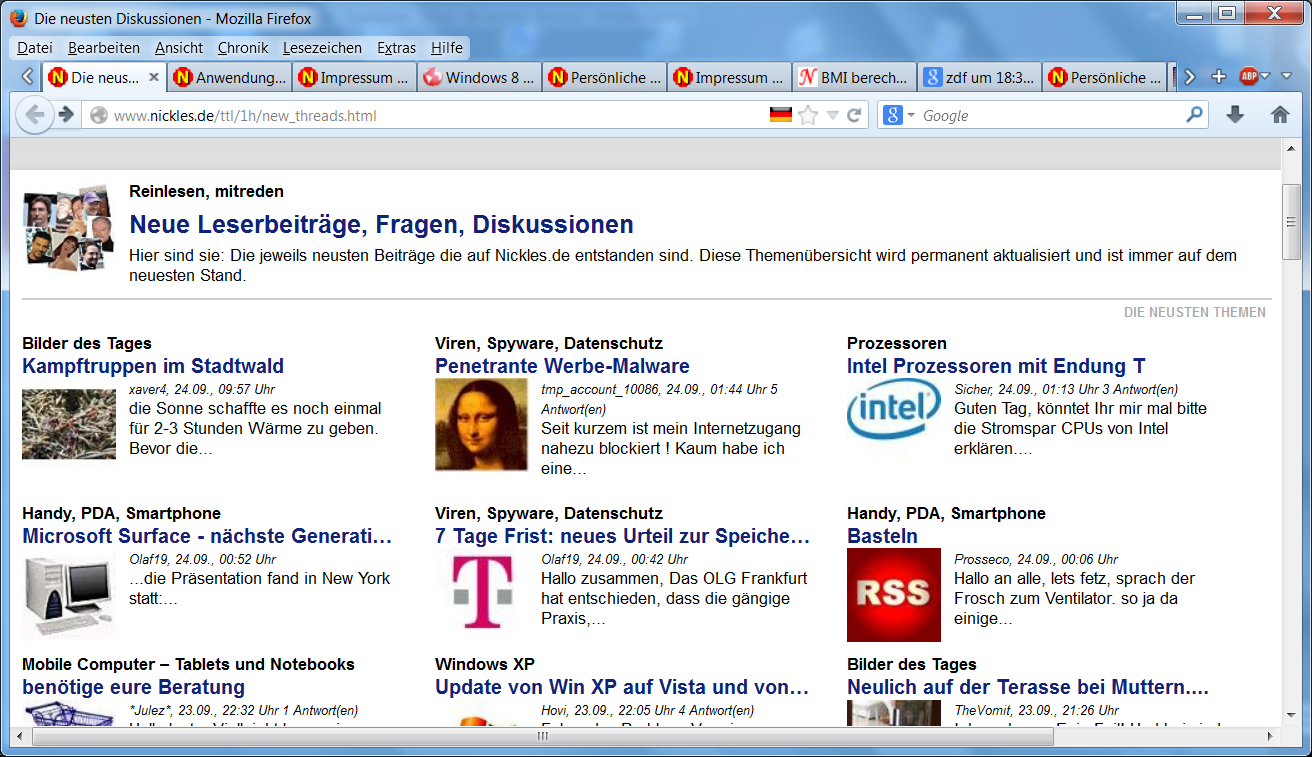Image resolution: width=1312 pixels, height=757 pixels.
Task: Open the Extras menu
Action: click(397, 48)
